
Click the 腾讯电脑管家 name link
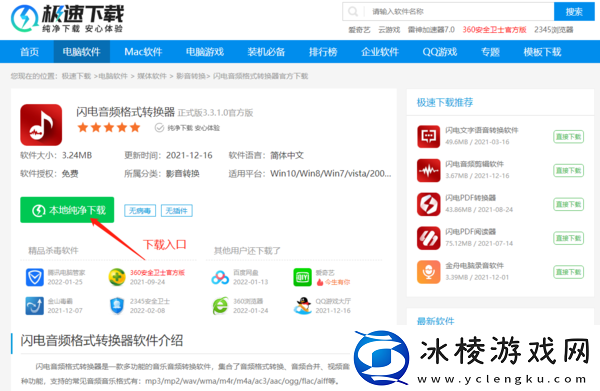pos(66,273)
